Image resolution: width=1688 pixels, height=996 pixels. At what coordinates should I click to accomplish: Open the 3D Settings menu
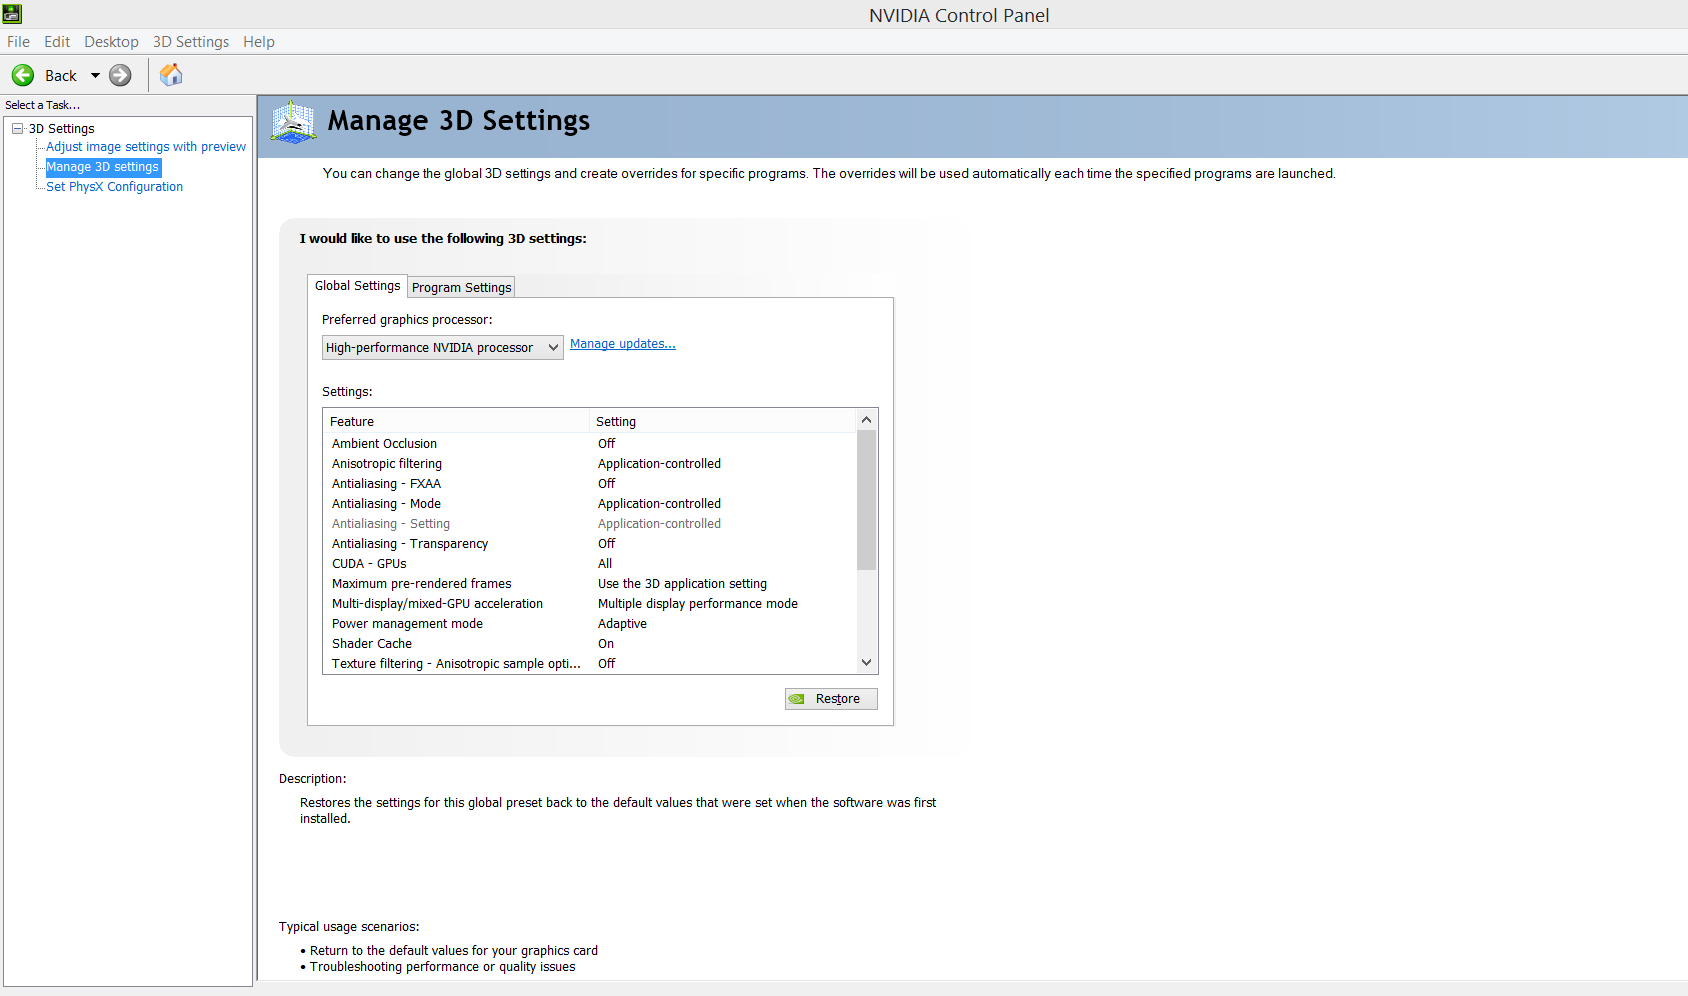(x=191, y=42)
